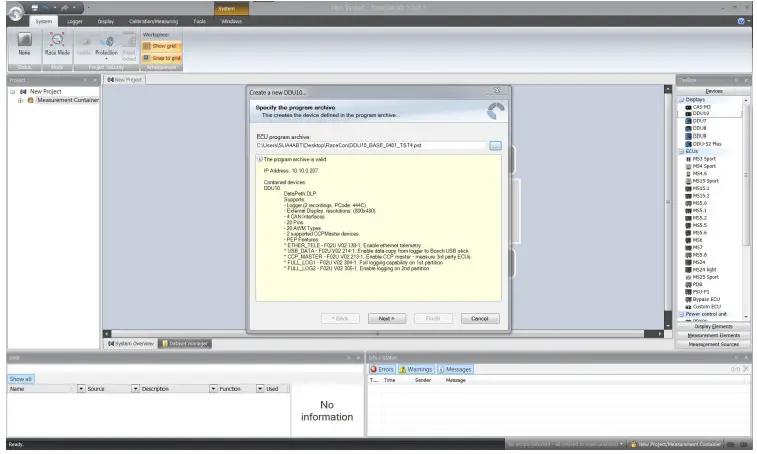This screenshot has height=454, width=757.
Task: Collapse the ECUs group in Toolbox
Action: (x=681, y=151)
